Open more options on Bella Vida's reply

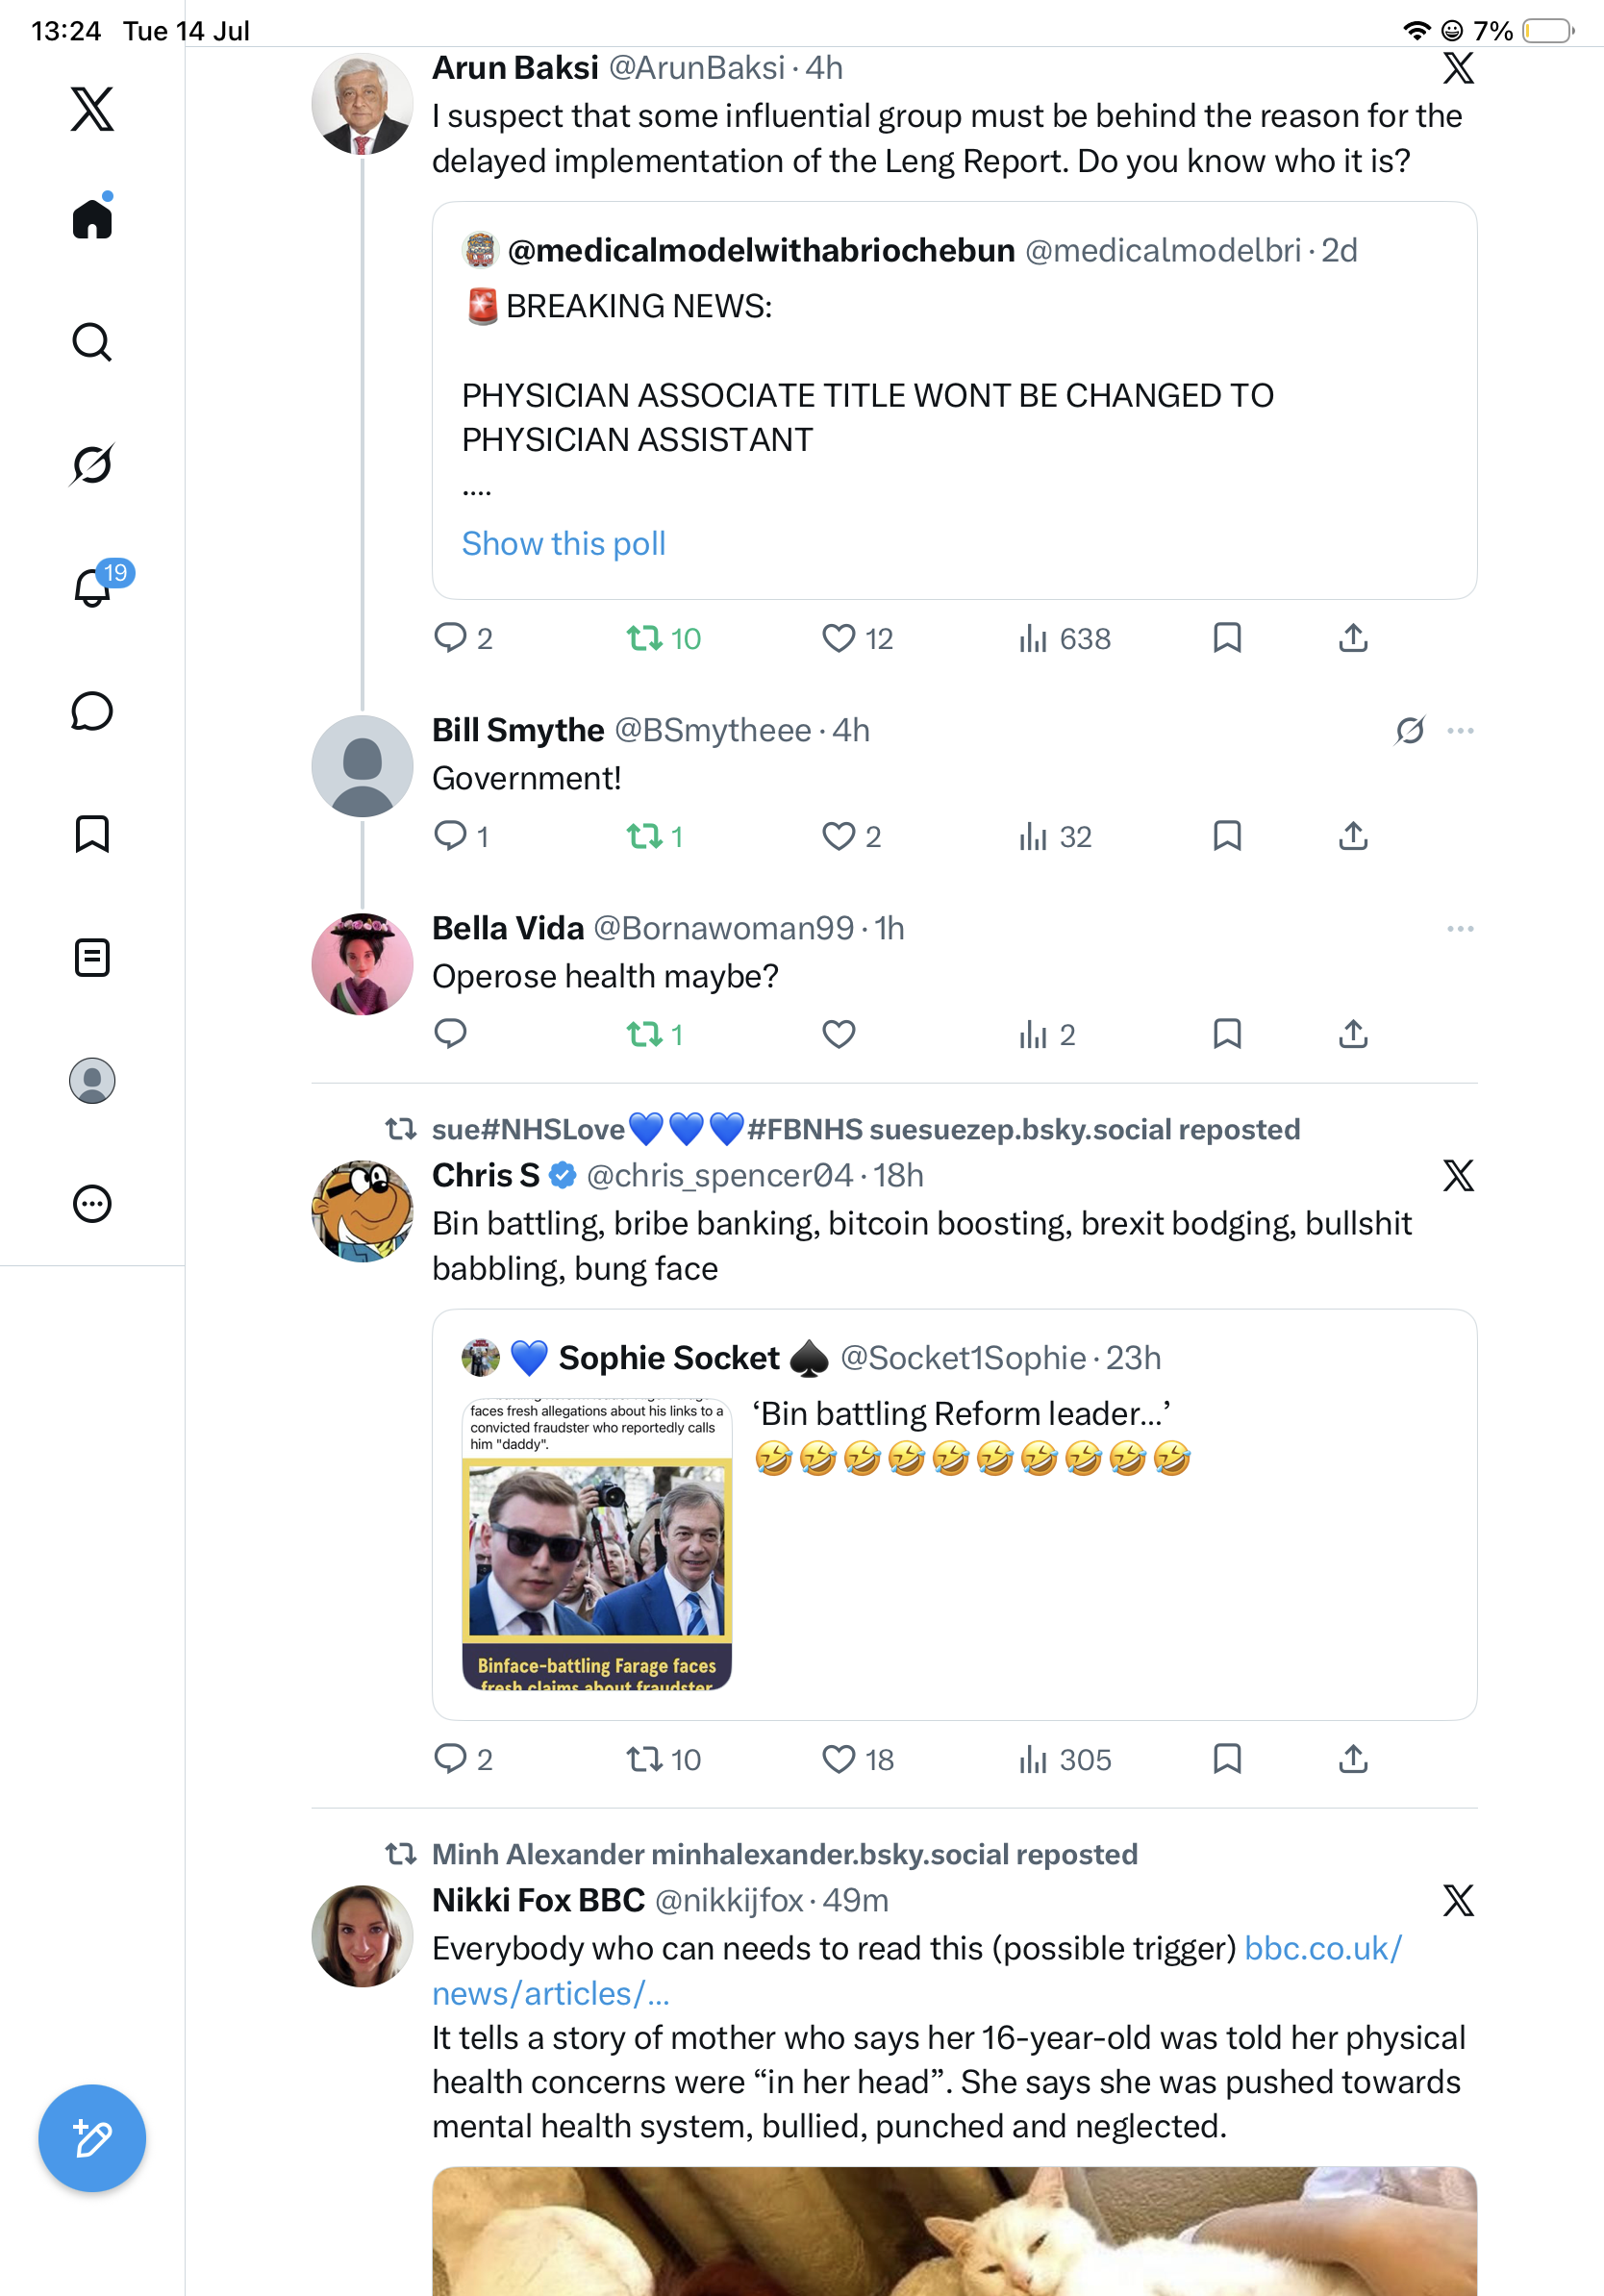click(1460, 929)
